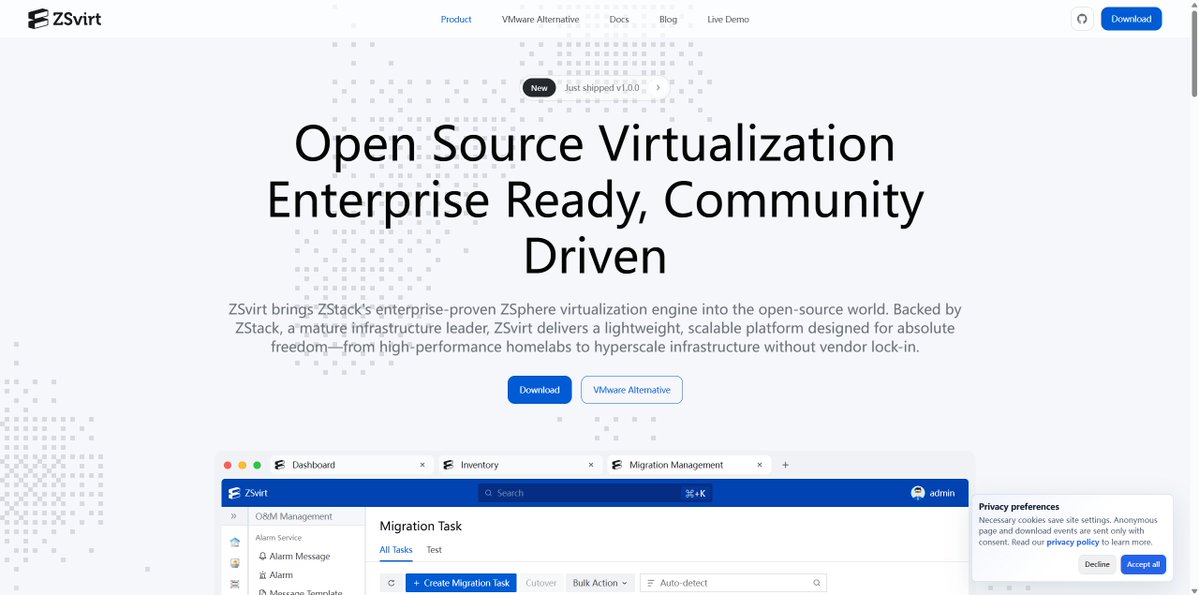The width and height of the screenshot is (1199, 595).
Task: Click the outlined VMware Alternative button
Action: coord(632,390)
